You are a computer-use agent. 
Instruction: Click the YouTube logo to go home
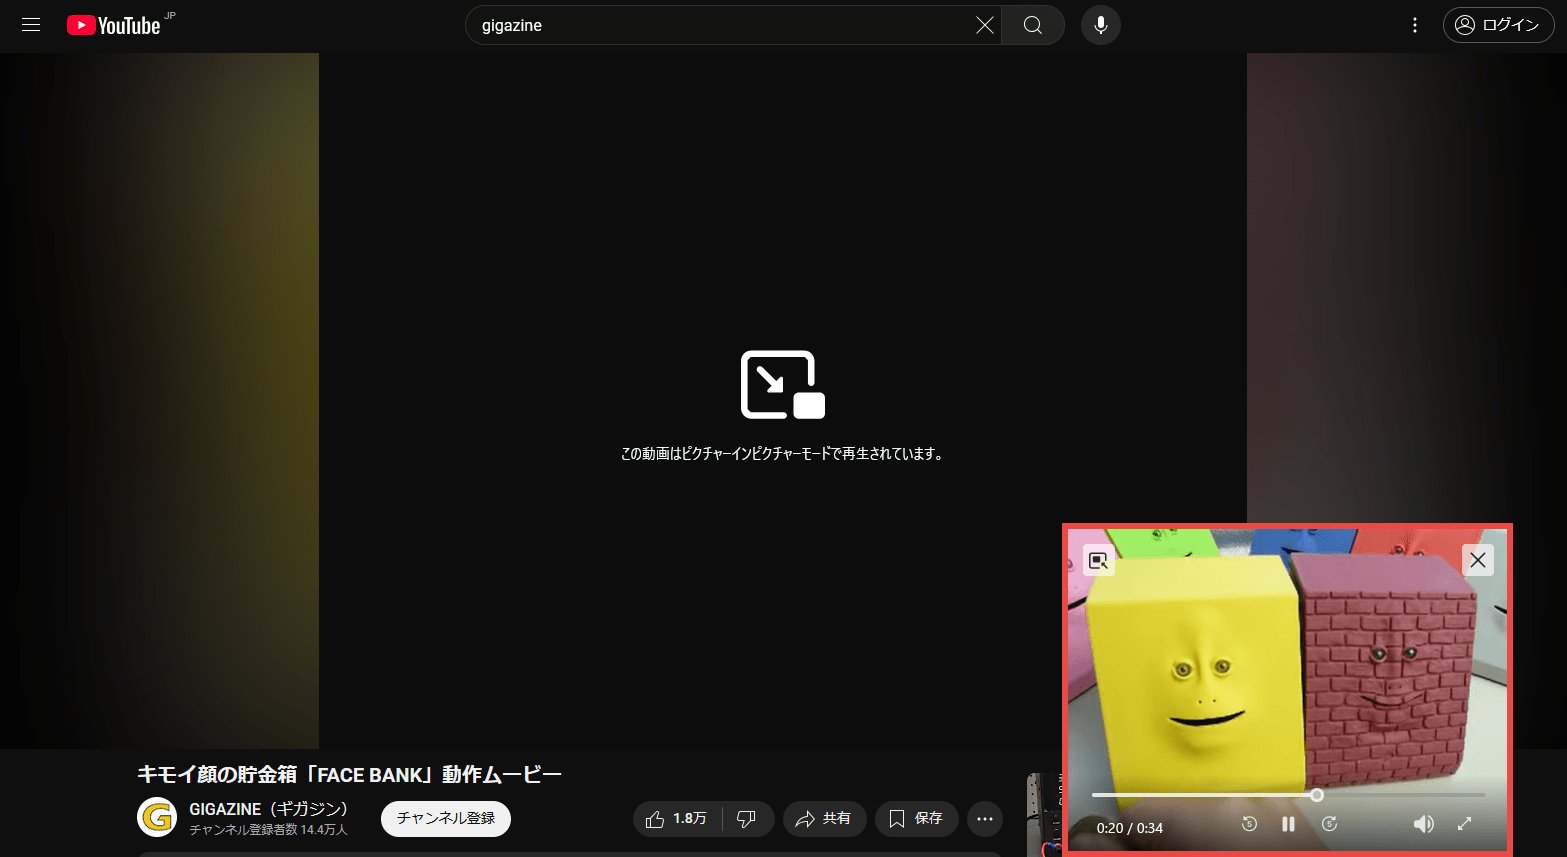[x=114, y=26]
